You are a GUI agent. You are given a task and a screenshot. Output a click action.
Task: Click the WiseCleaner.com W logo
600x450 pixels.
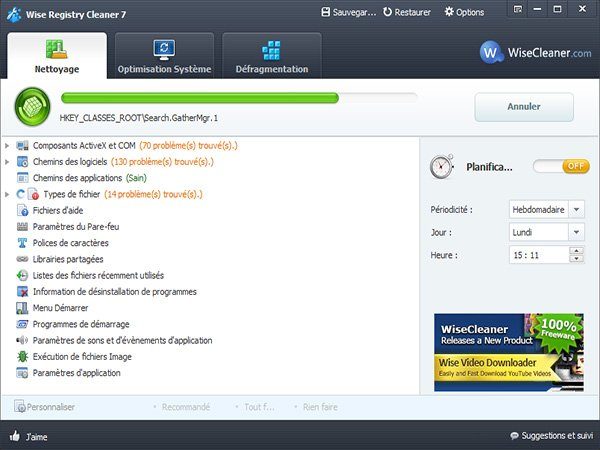tap(491, 52)
